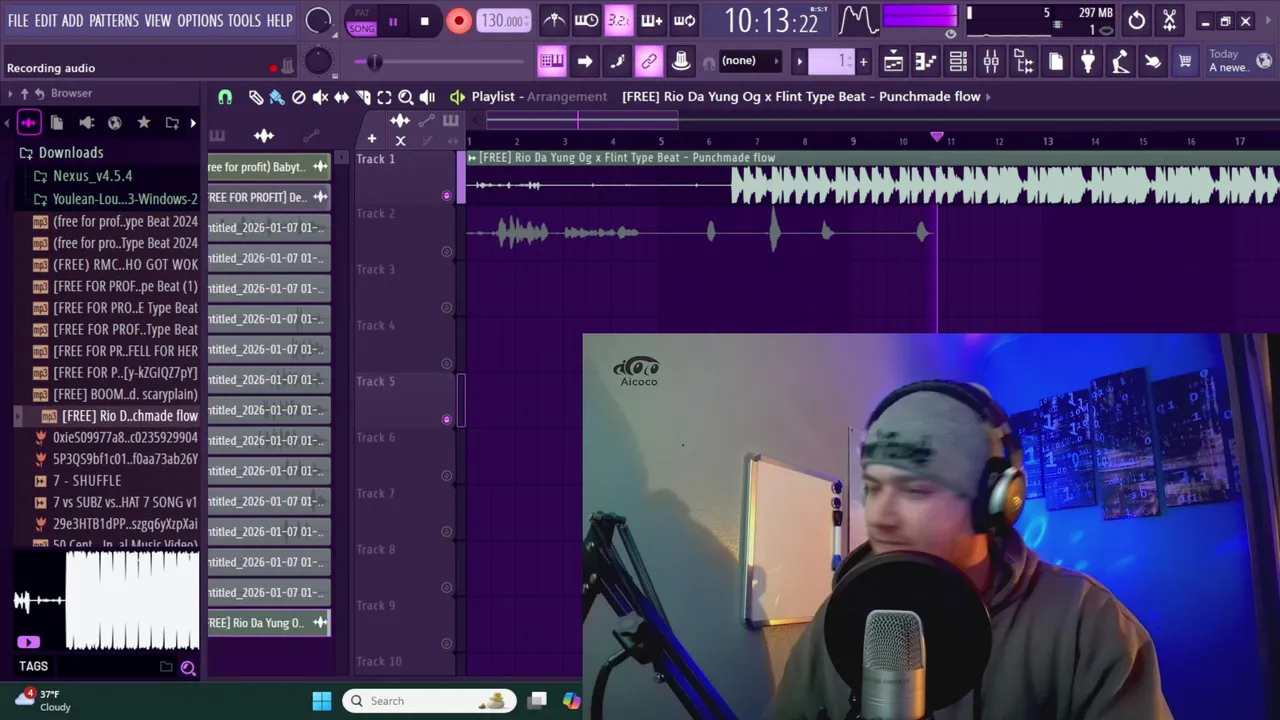
Task: Click the master pitch knob
Action: 318,61
